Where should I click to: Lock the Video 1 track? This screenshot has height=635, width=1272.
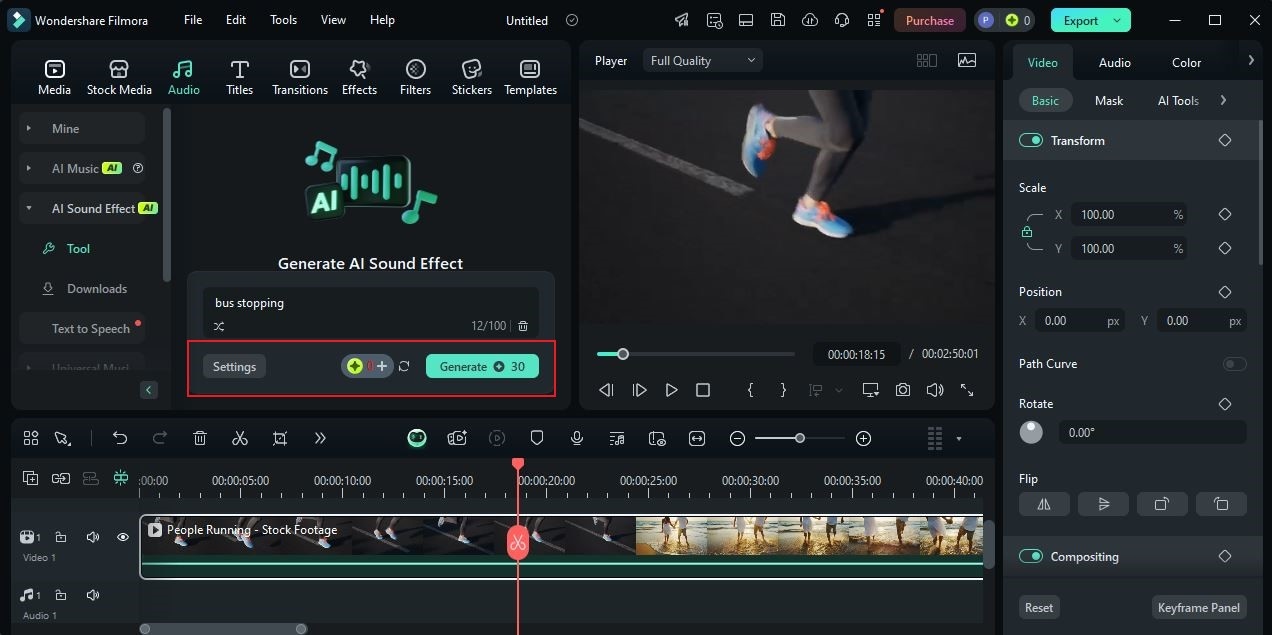[x=61, y=538]
